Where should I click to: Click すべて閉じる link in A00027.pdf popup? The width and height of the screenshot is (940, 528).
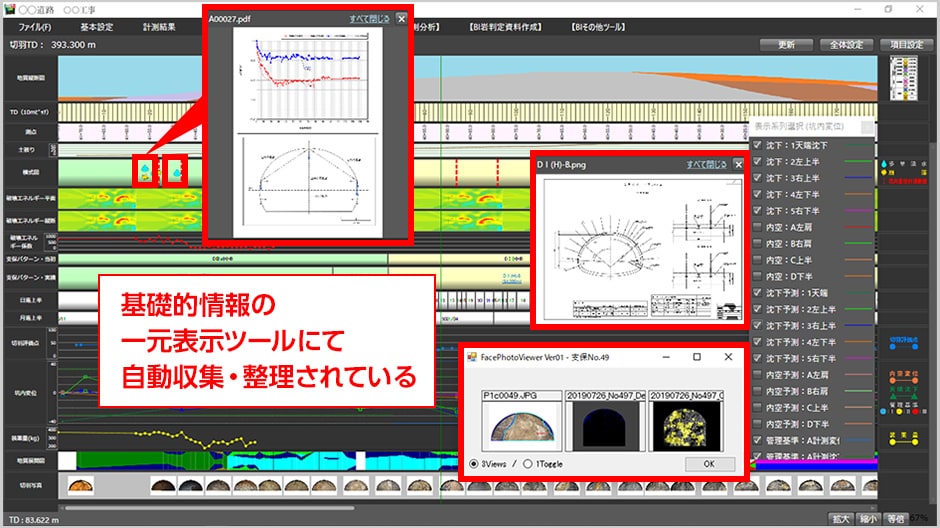(x=369, y=19)
